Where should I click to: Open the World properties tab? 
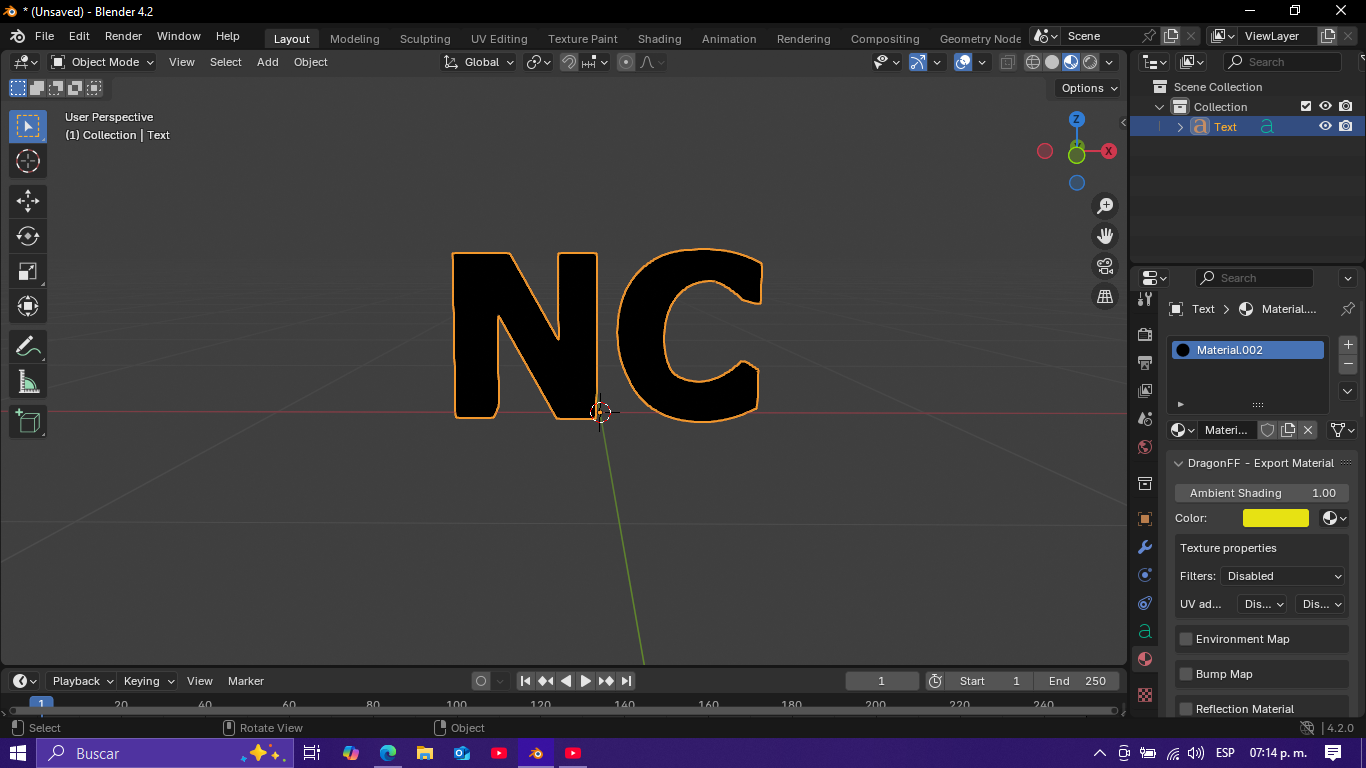[1145, 446]
